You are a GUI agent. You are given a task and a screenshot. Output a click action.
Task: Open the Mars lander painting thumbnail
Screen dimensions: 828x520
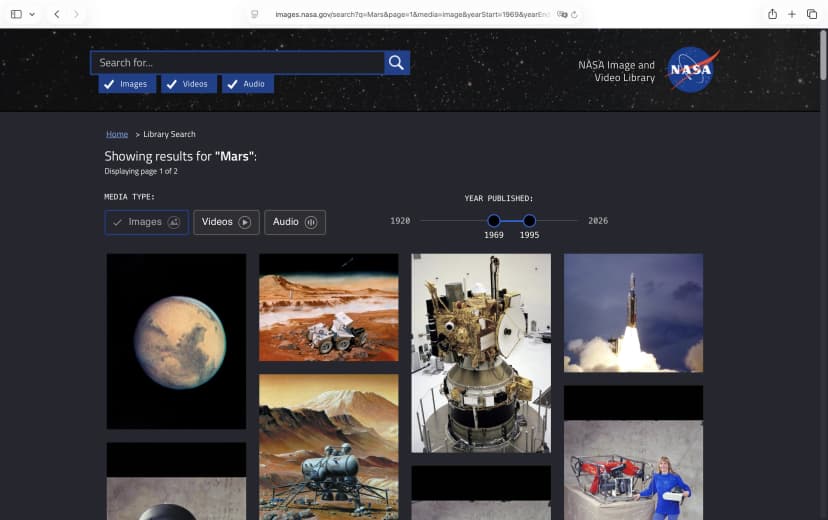pyautogui.click(x=328, y=447)
